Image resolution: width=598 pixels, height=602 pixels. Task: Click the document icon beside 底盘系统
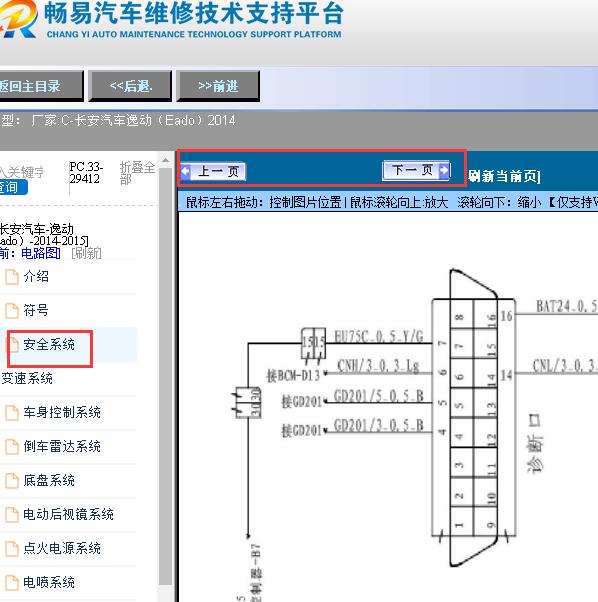[x=12, y=481]
